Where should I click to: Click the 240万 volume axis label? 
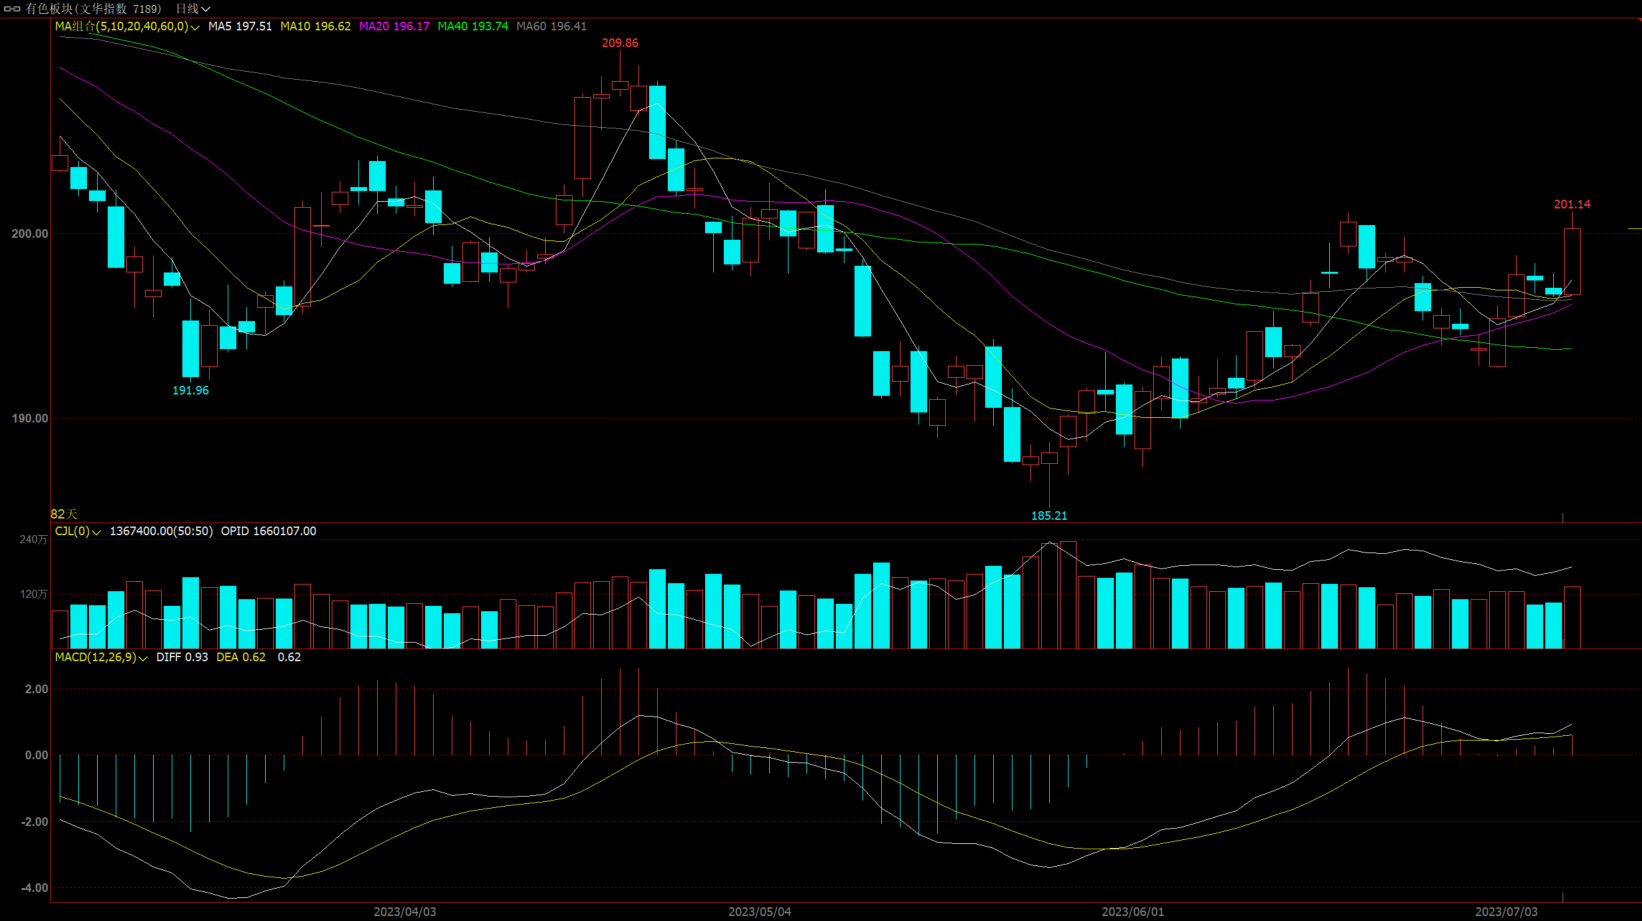pos(33,540)
